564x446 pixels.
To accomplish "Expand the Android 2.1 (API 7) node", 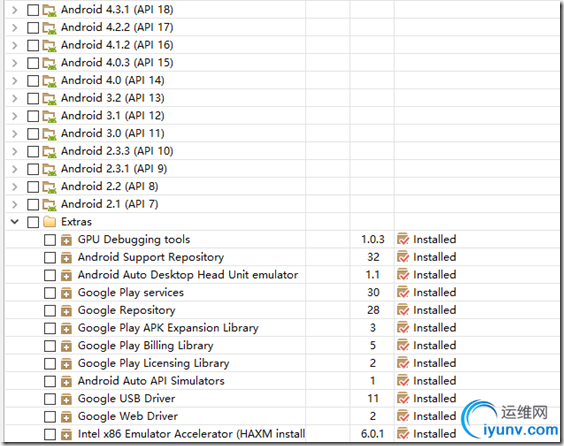I will tap(14, 204).
